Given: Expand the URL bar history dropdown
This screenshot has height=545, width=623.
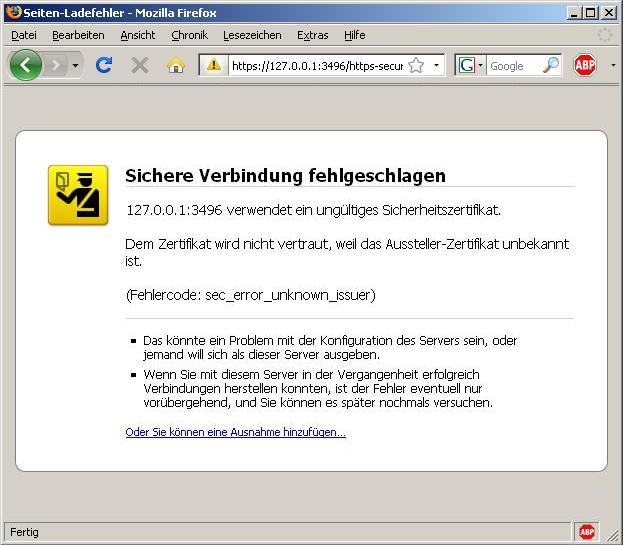Looking at the screenshot, I should 436,66.
